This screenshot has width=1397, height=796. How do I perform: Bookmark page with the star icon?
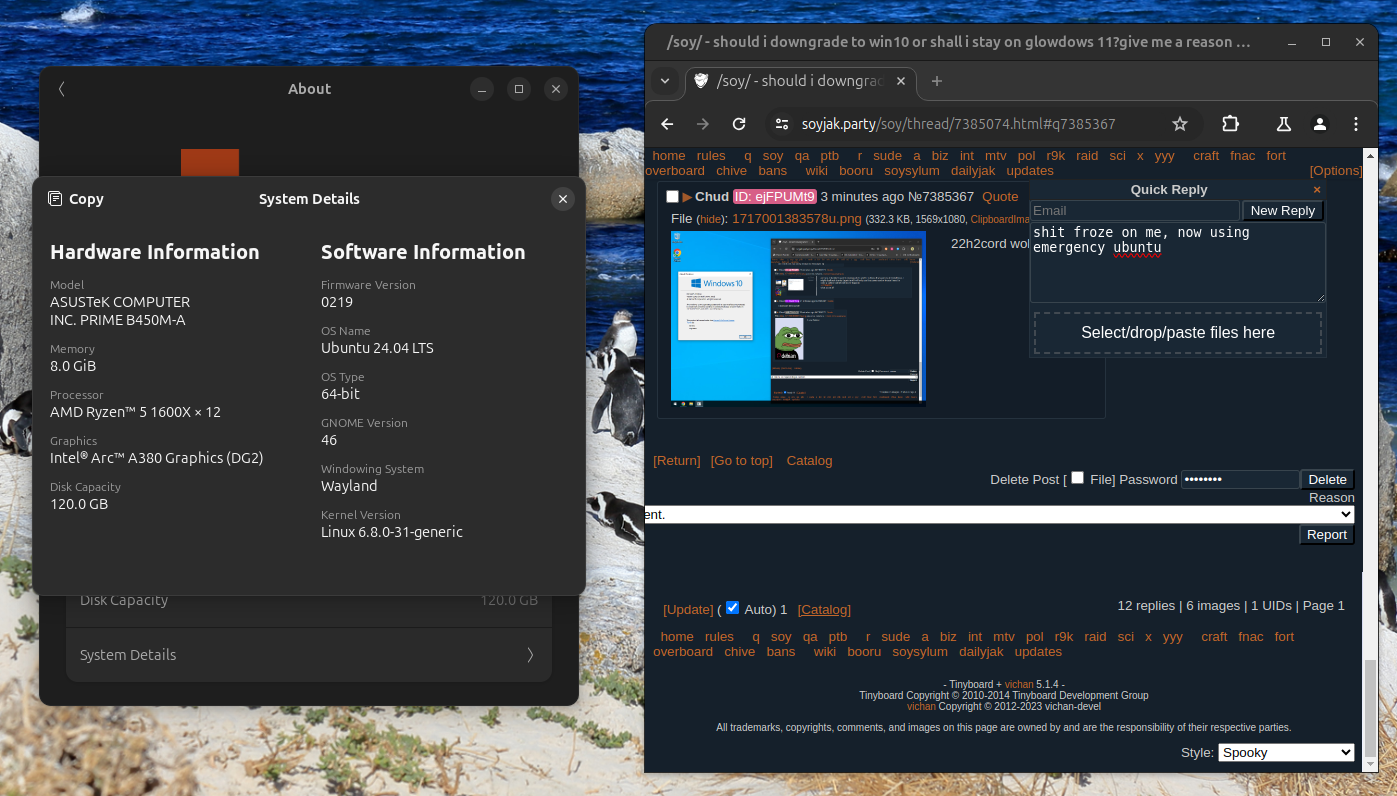coord(1180,124)
